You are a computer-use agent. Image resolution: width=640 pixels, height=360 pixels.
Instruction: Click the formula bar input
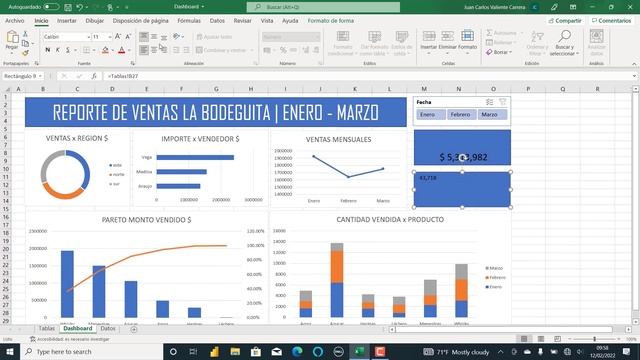[x=367, y=76]
